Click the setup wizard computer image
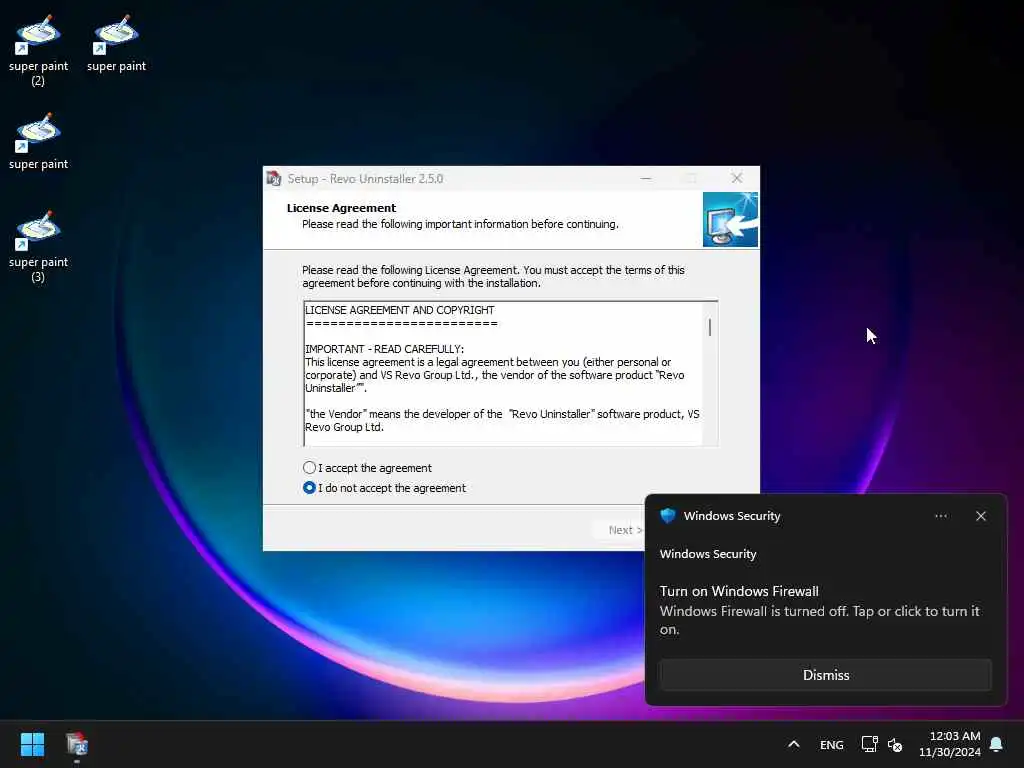 [730, 219]
